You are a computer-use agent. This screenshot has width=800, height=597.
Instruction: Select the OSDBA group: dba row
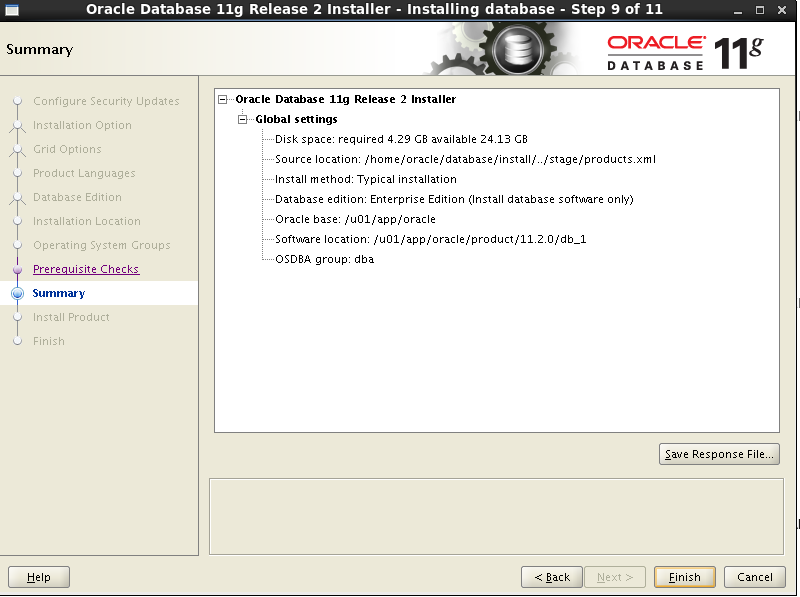tap(324, 259)
